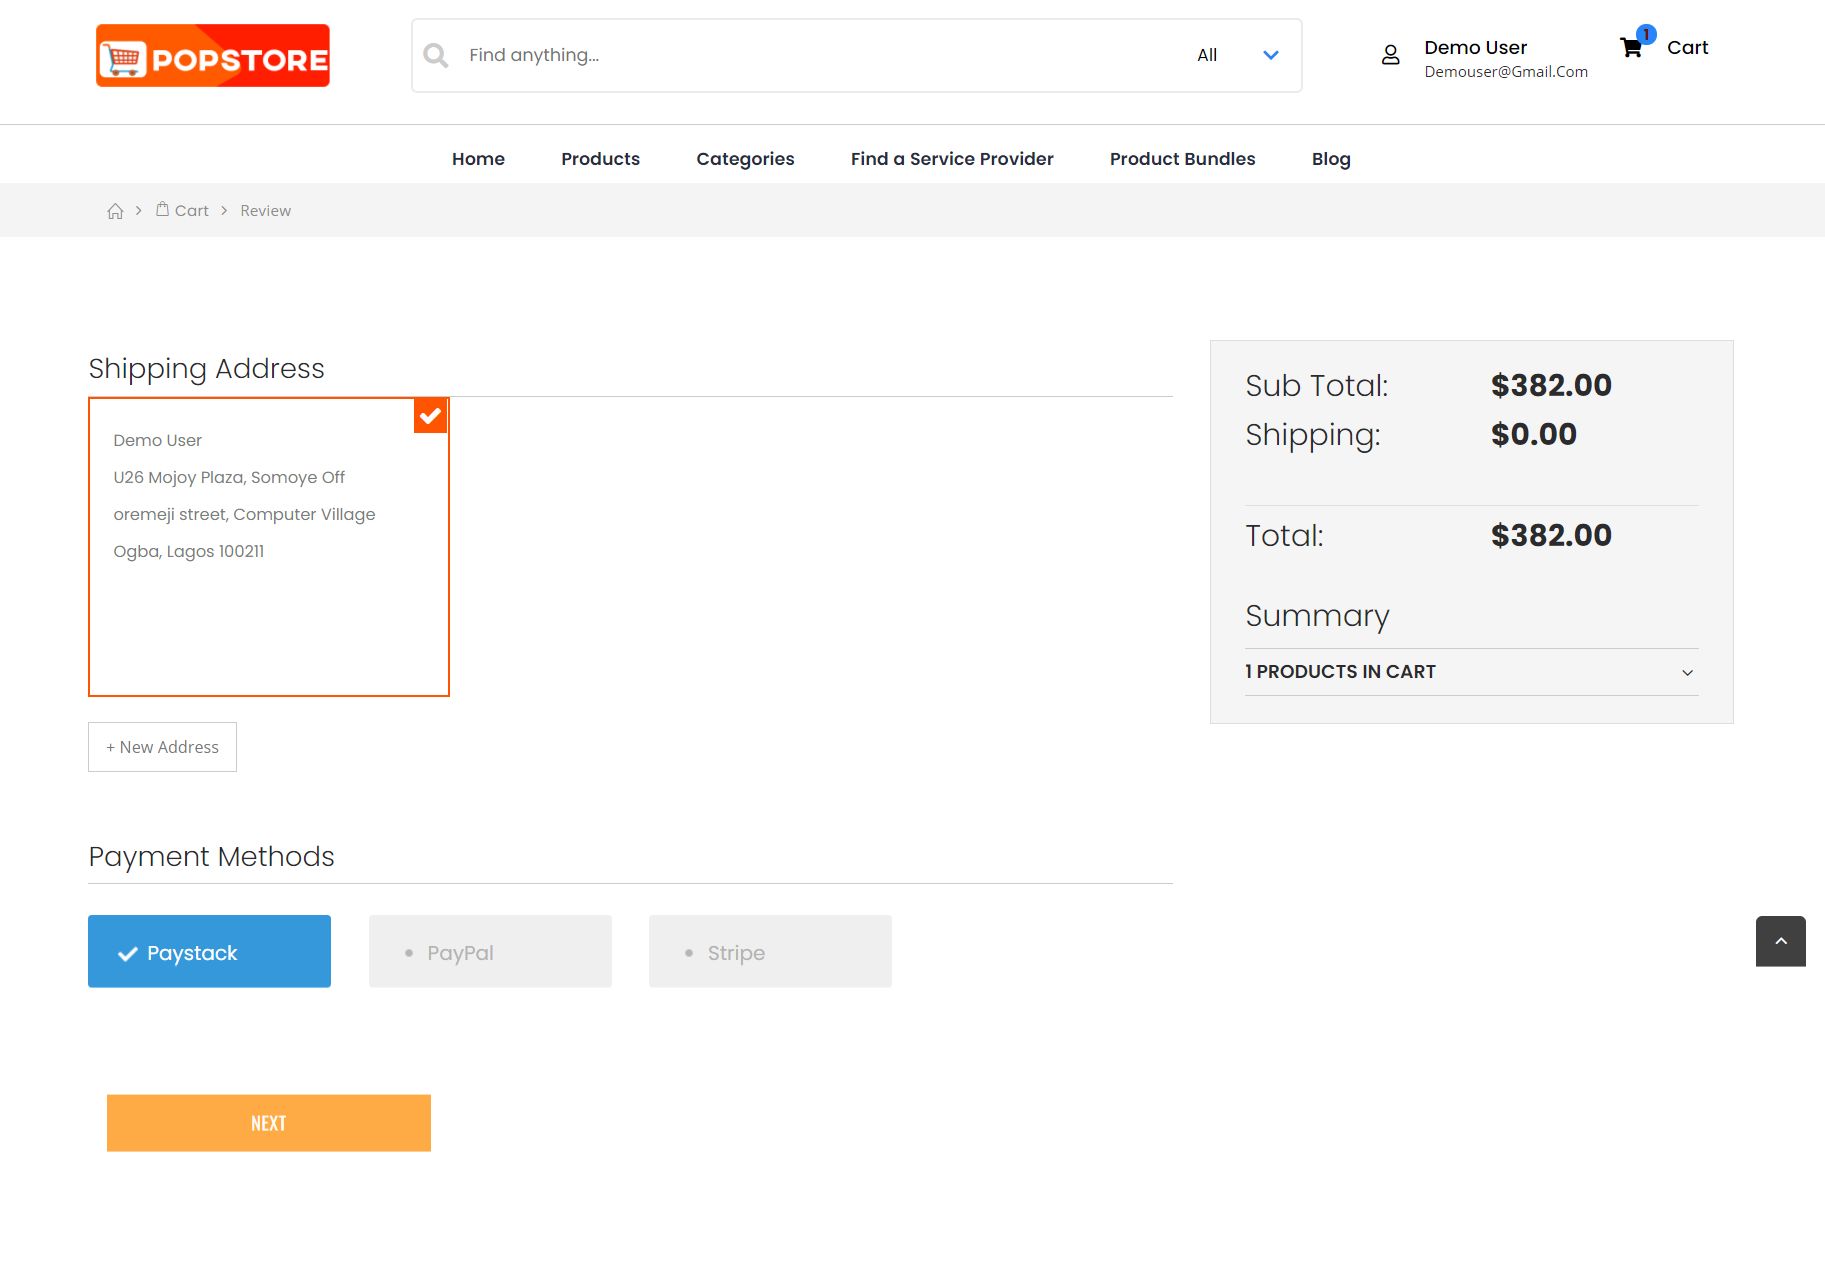Go to home via breadcrumb house icon

point(116,211)
